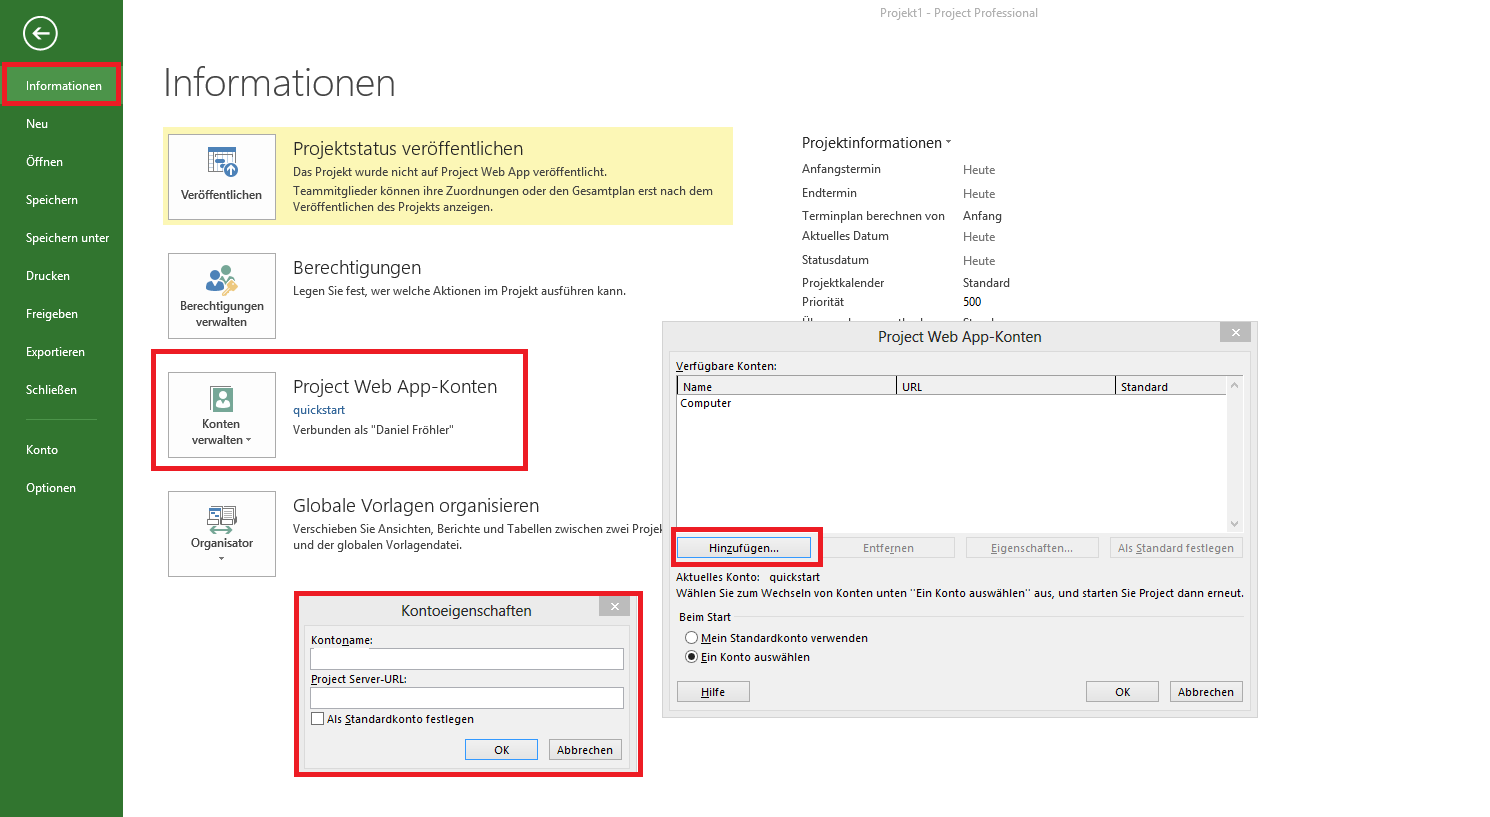Click Als Standard festlegen button

[1176, 548]
